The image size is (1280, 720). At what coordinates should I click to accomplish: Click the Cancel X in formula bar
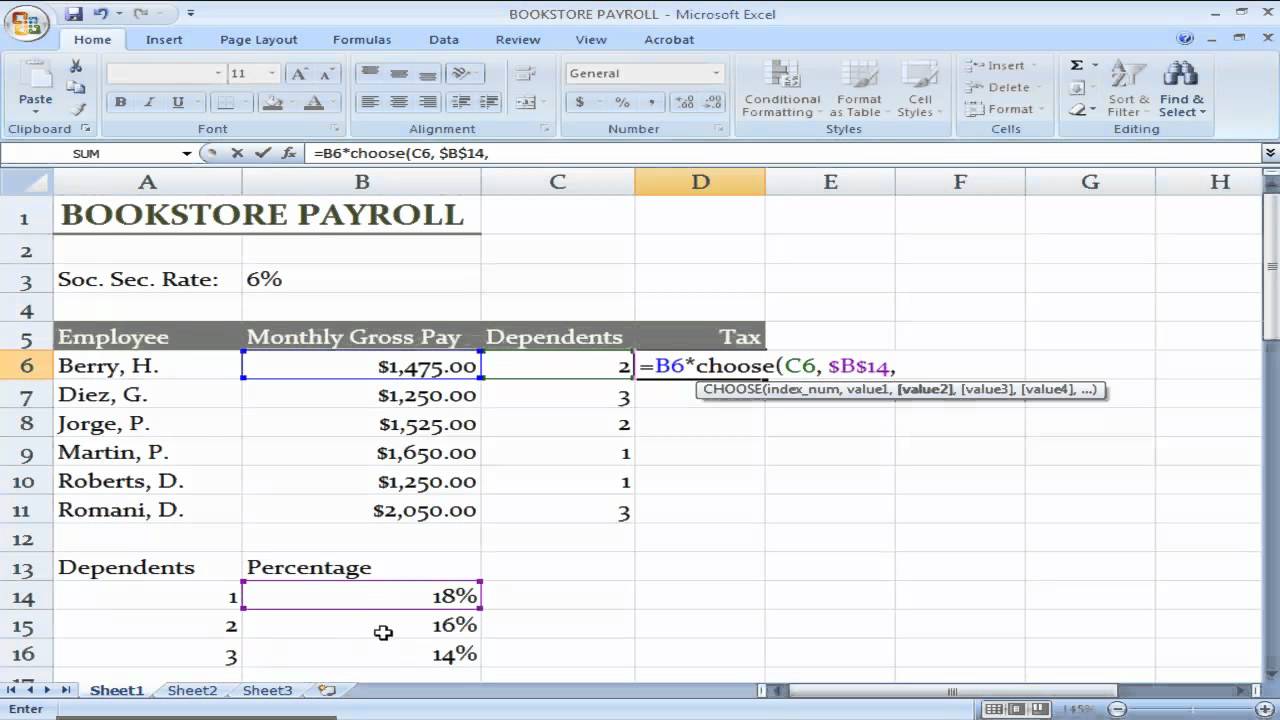237,153
